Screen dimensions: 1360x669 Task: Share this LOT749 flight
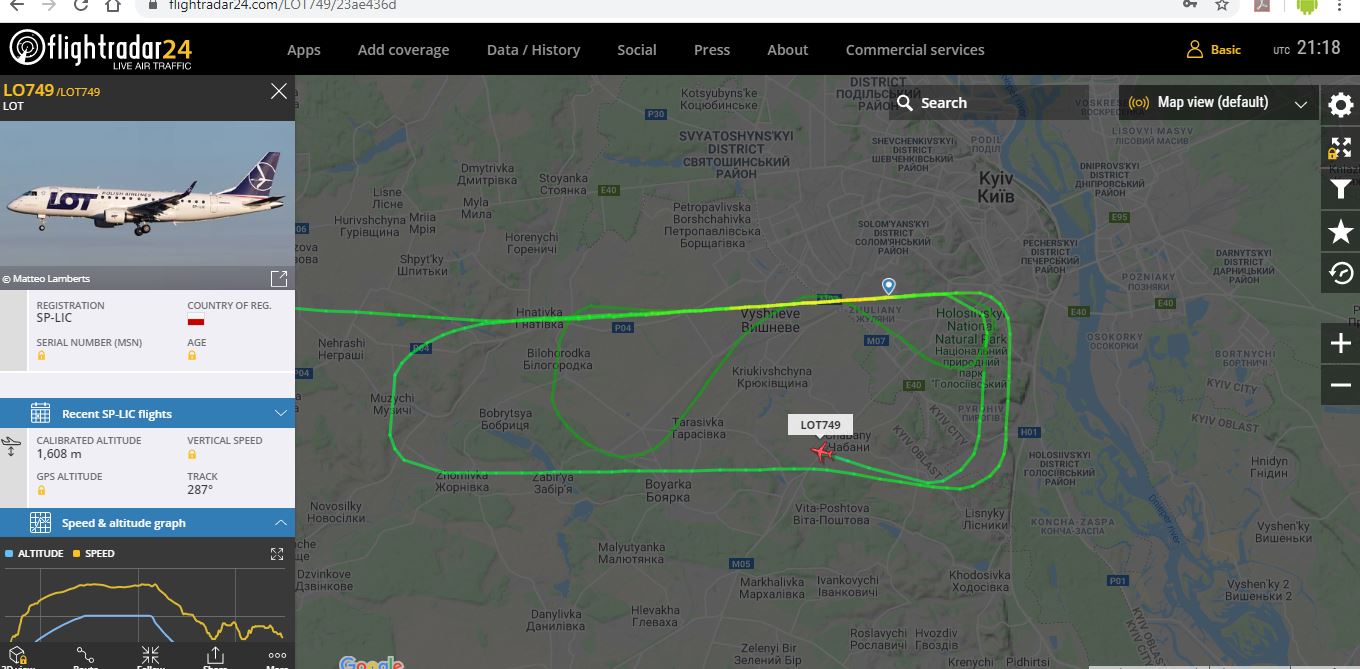(x=214, y=656)
